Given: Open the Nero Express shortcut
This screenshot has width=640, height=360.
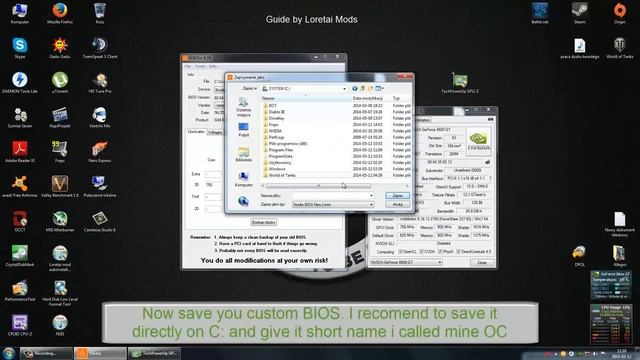Looking at the screenshot, I should click(x=100, y=152).
